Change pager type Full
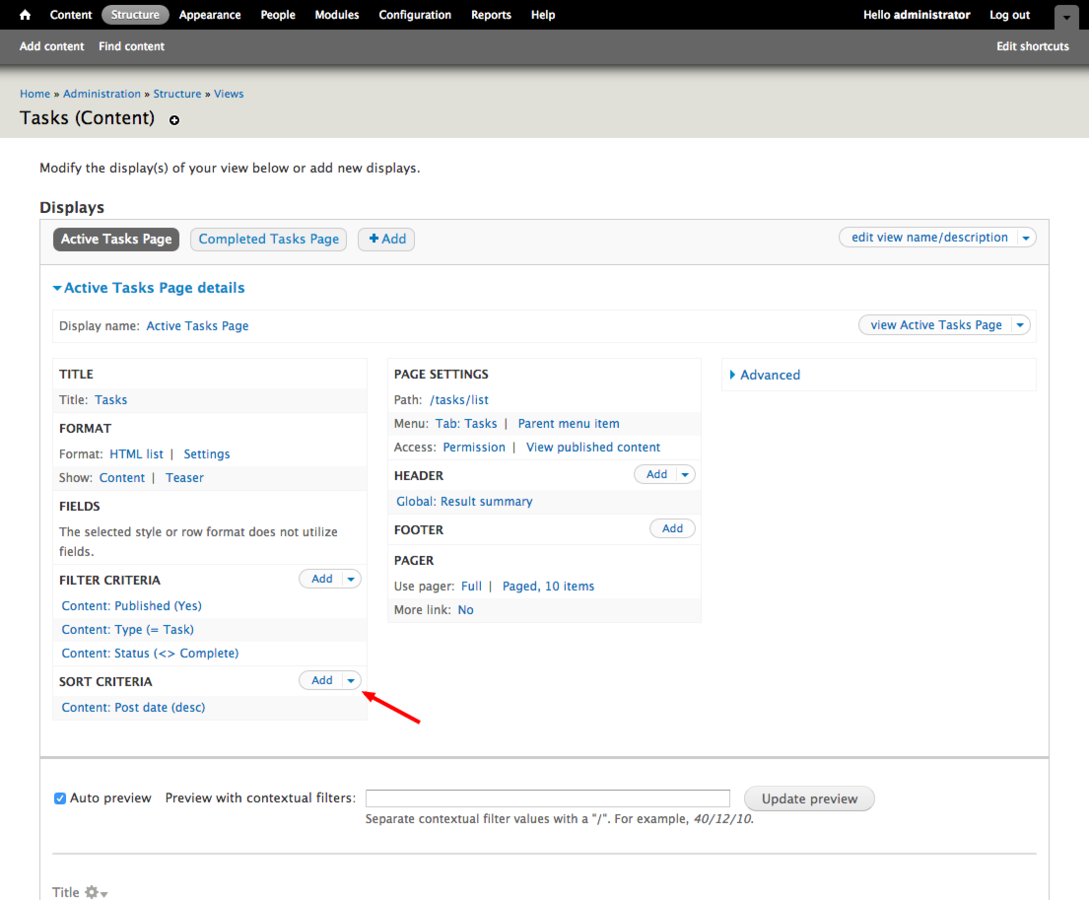The image size is (1089, 900). point(472,586)
